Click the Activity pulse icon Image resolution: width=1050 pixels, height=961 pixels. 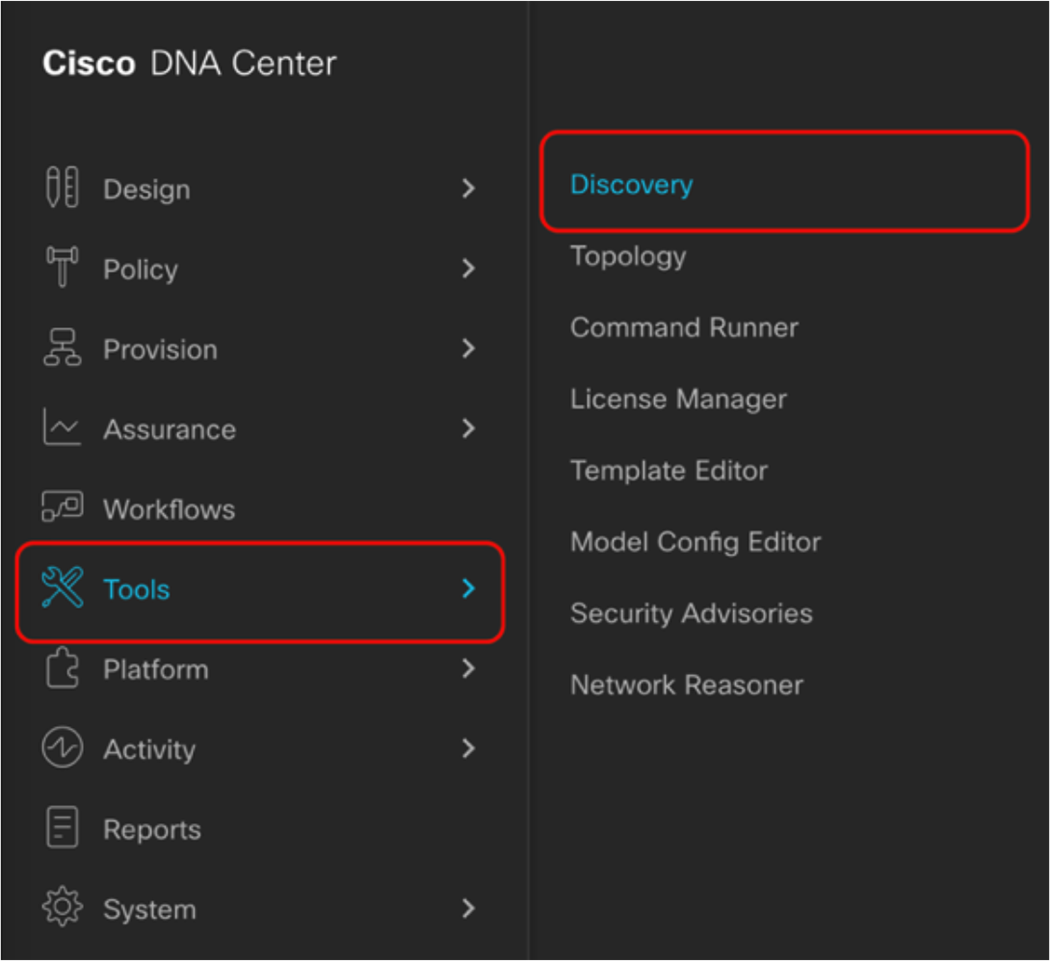click(x=62, y=747)
